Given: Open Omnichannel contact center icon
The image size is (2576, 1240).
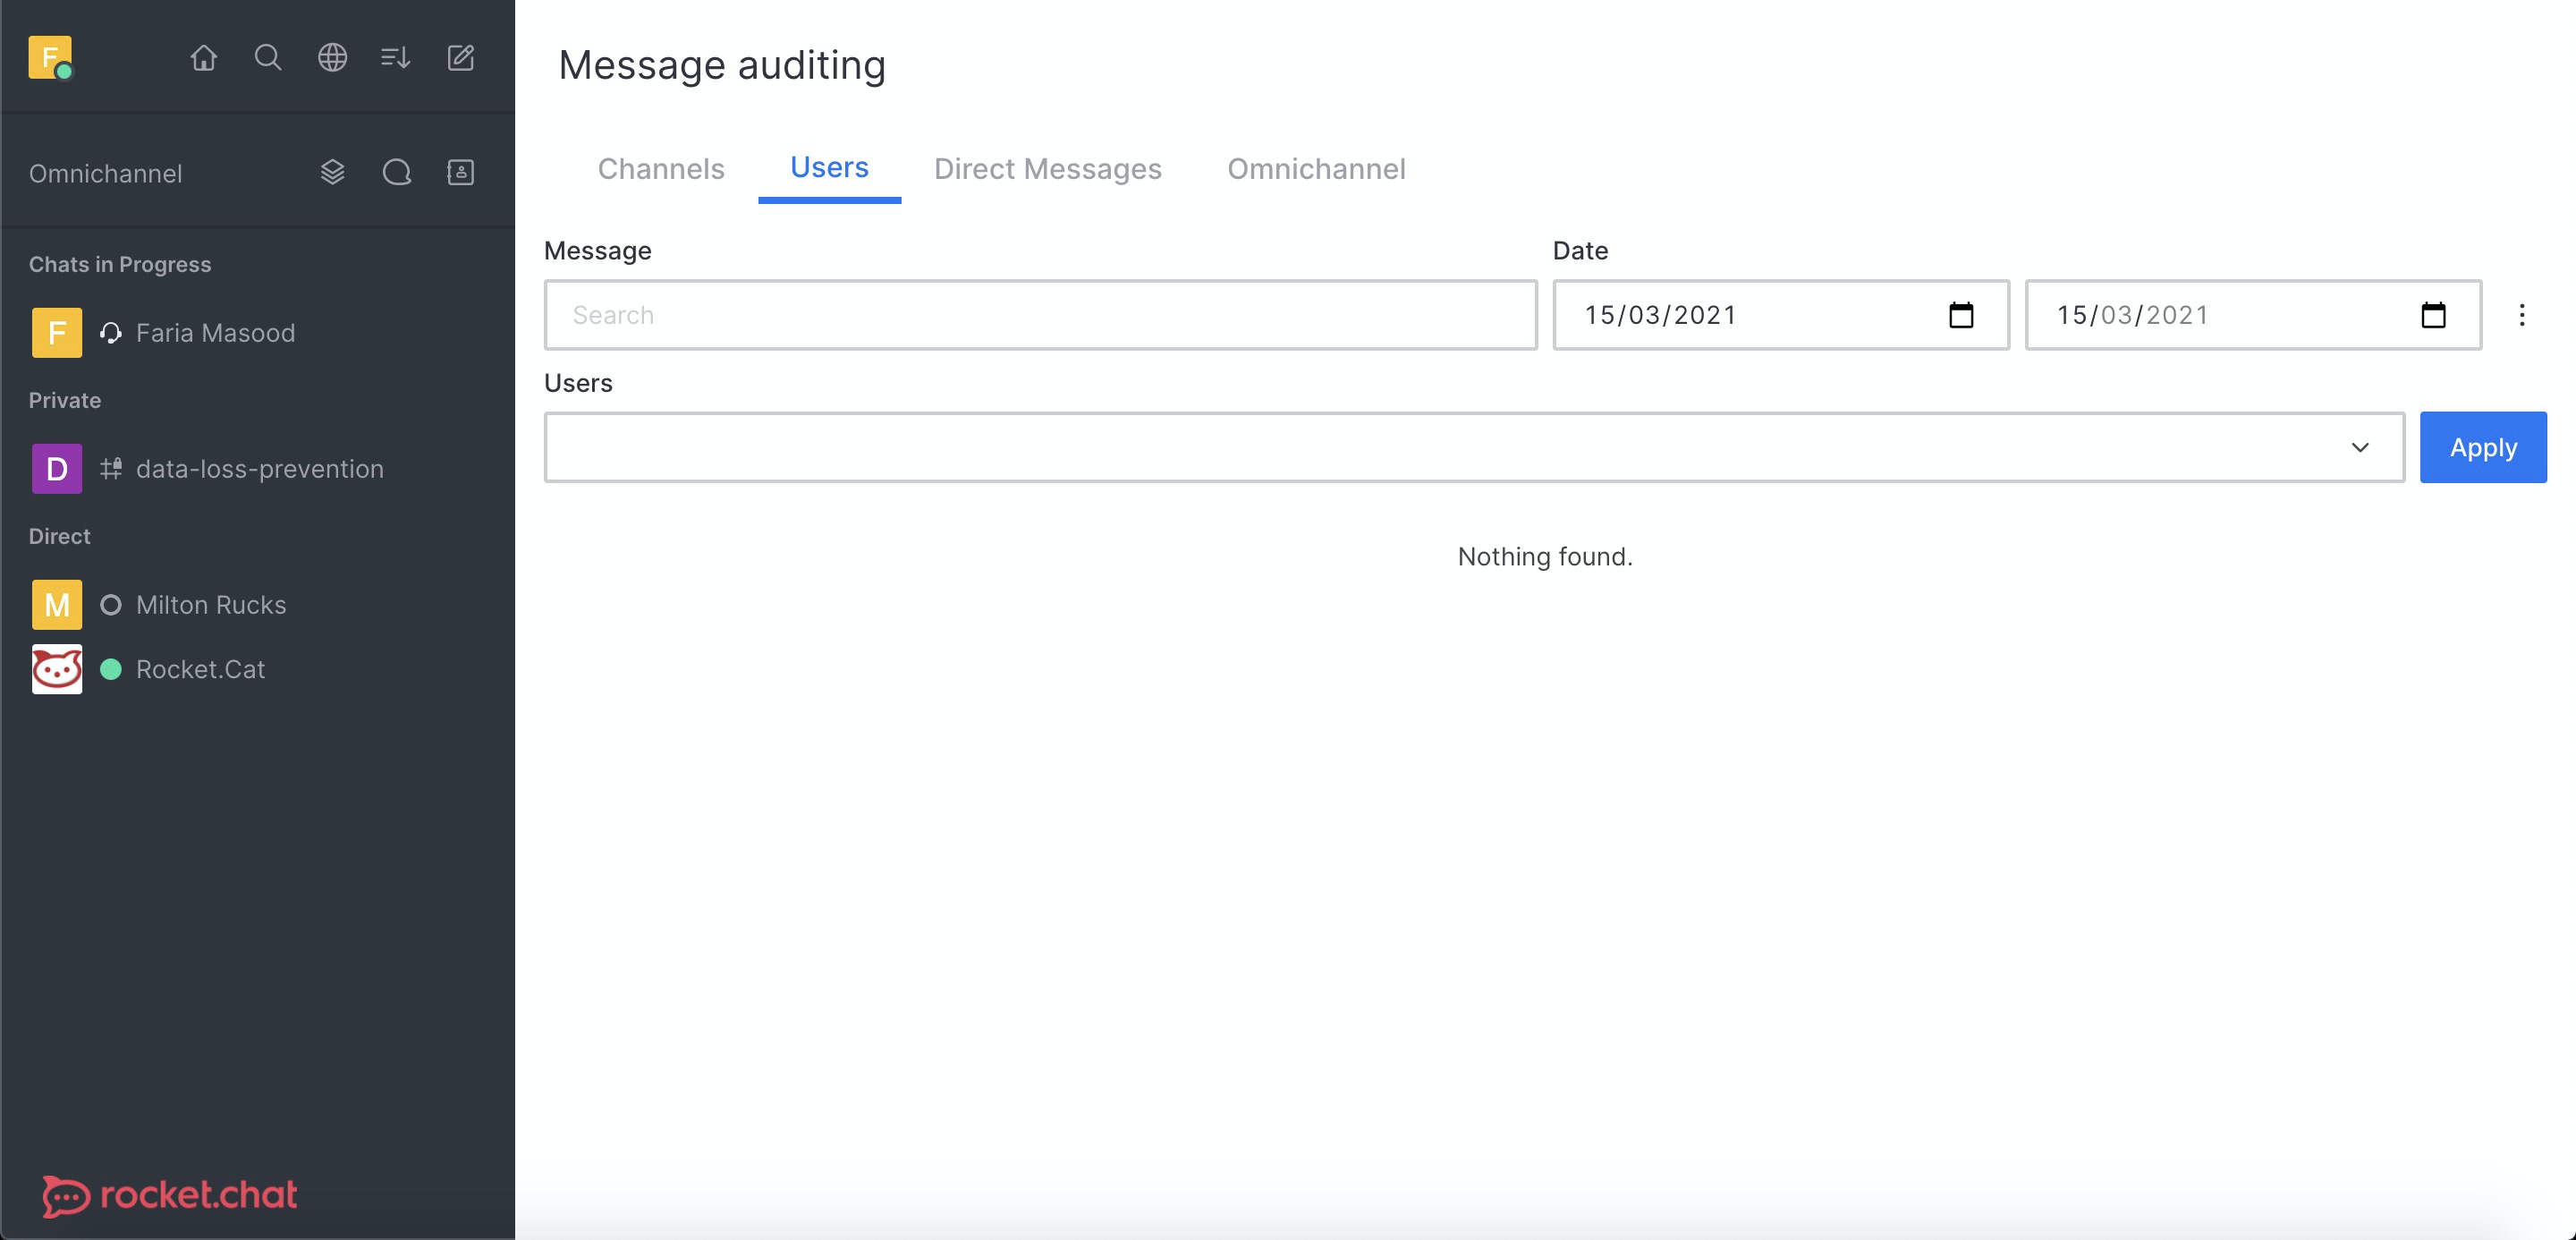Looking at the screenshot, I should click(x=460, y=172).
